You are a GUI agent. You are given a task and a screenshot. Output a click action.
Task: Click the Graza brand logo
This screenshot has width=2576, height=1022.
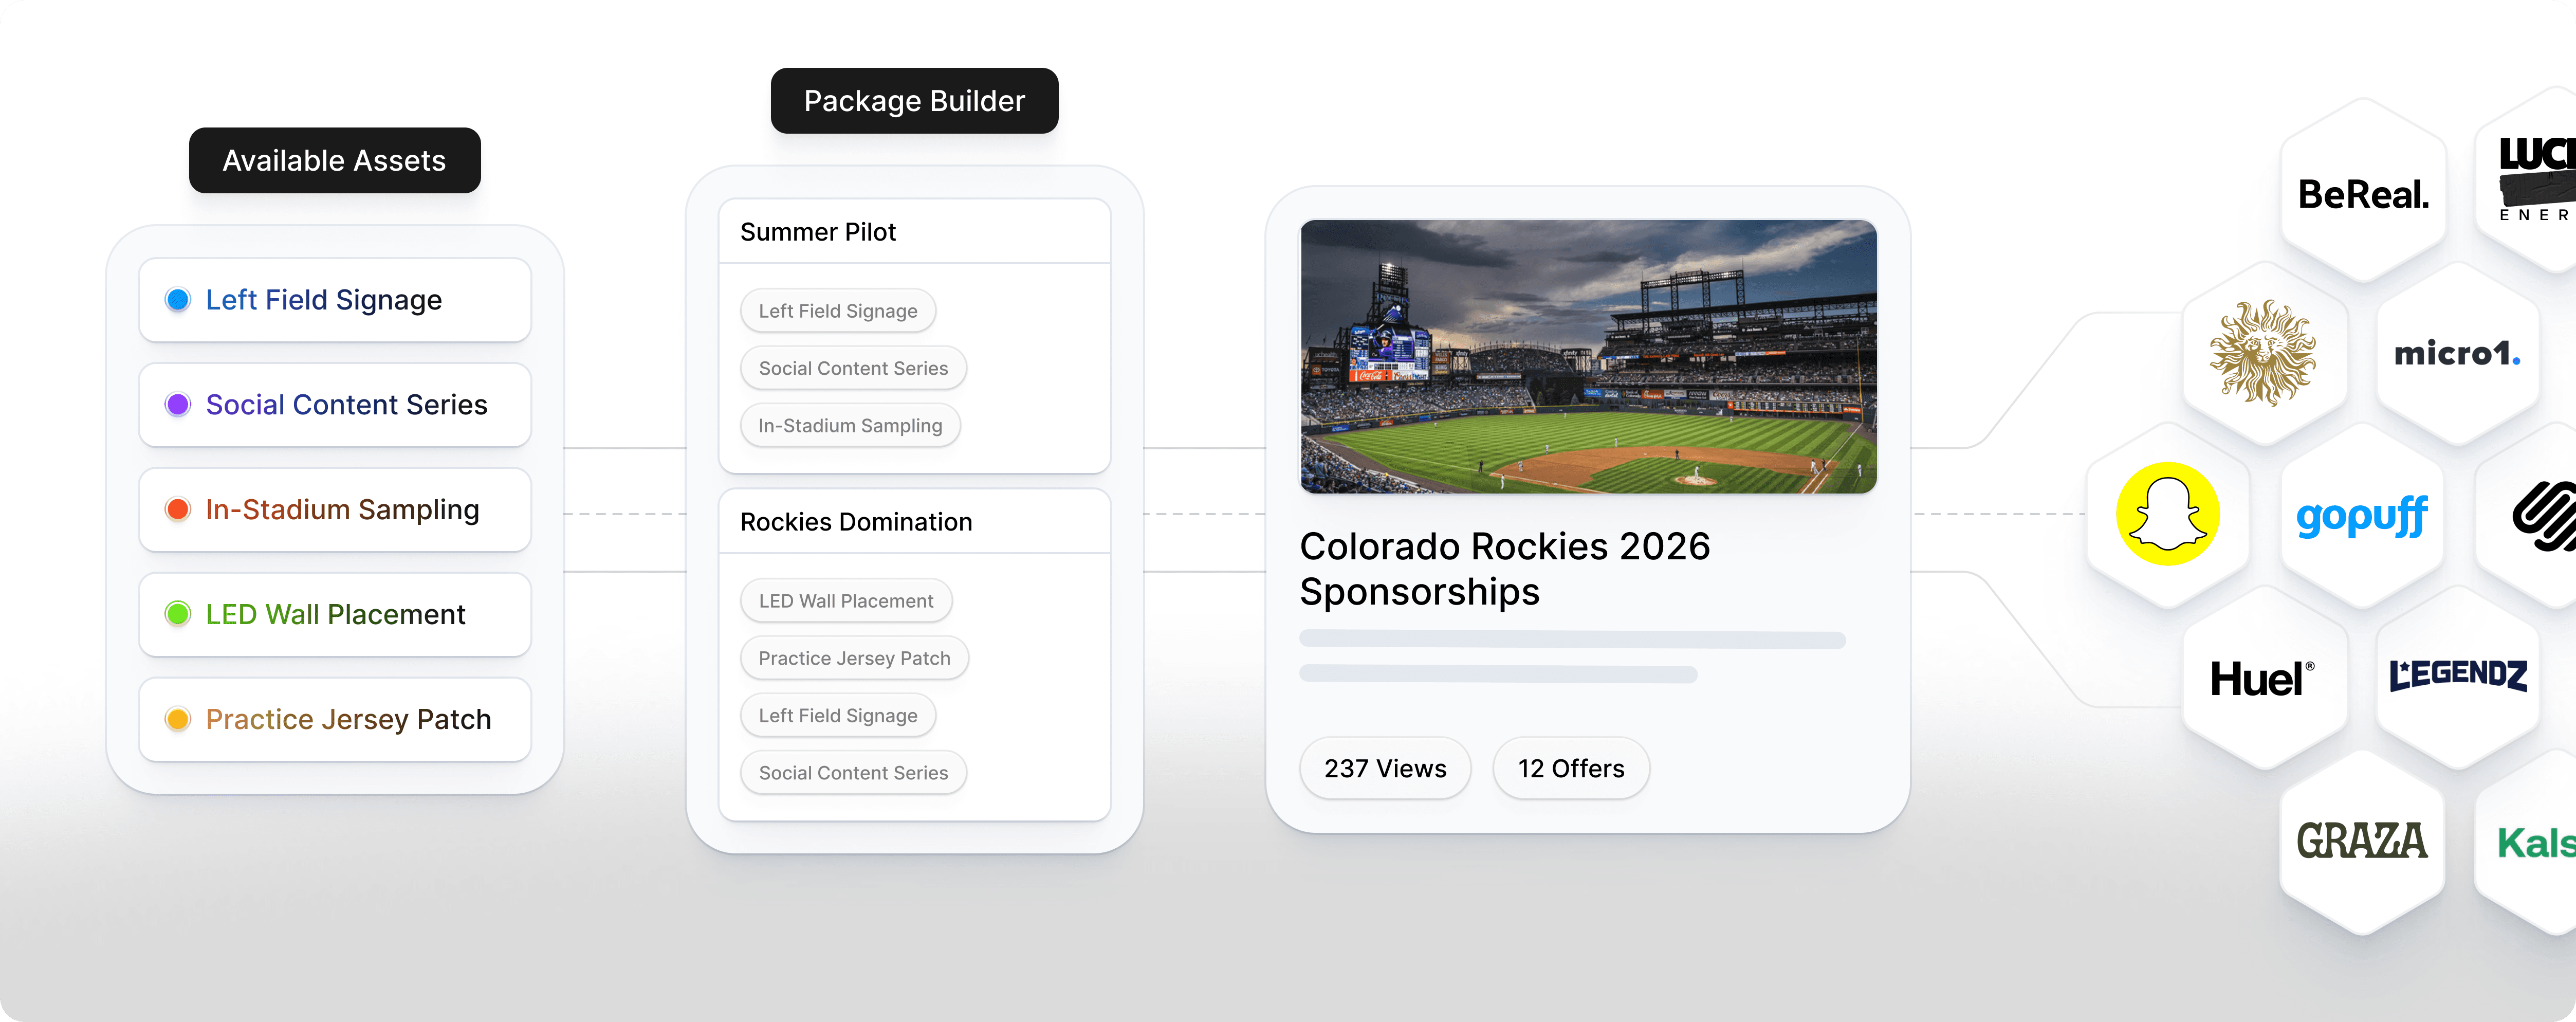click(2362, 841)
